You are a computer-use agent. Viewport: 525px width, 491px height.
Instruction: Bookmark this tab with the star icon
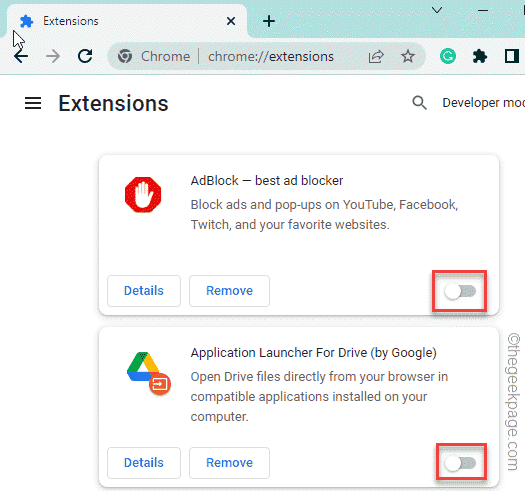coord(407,56)
